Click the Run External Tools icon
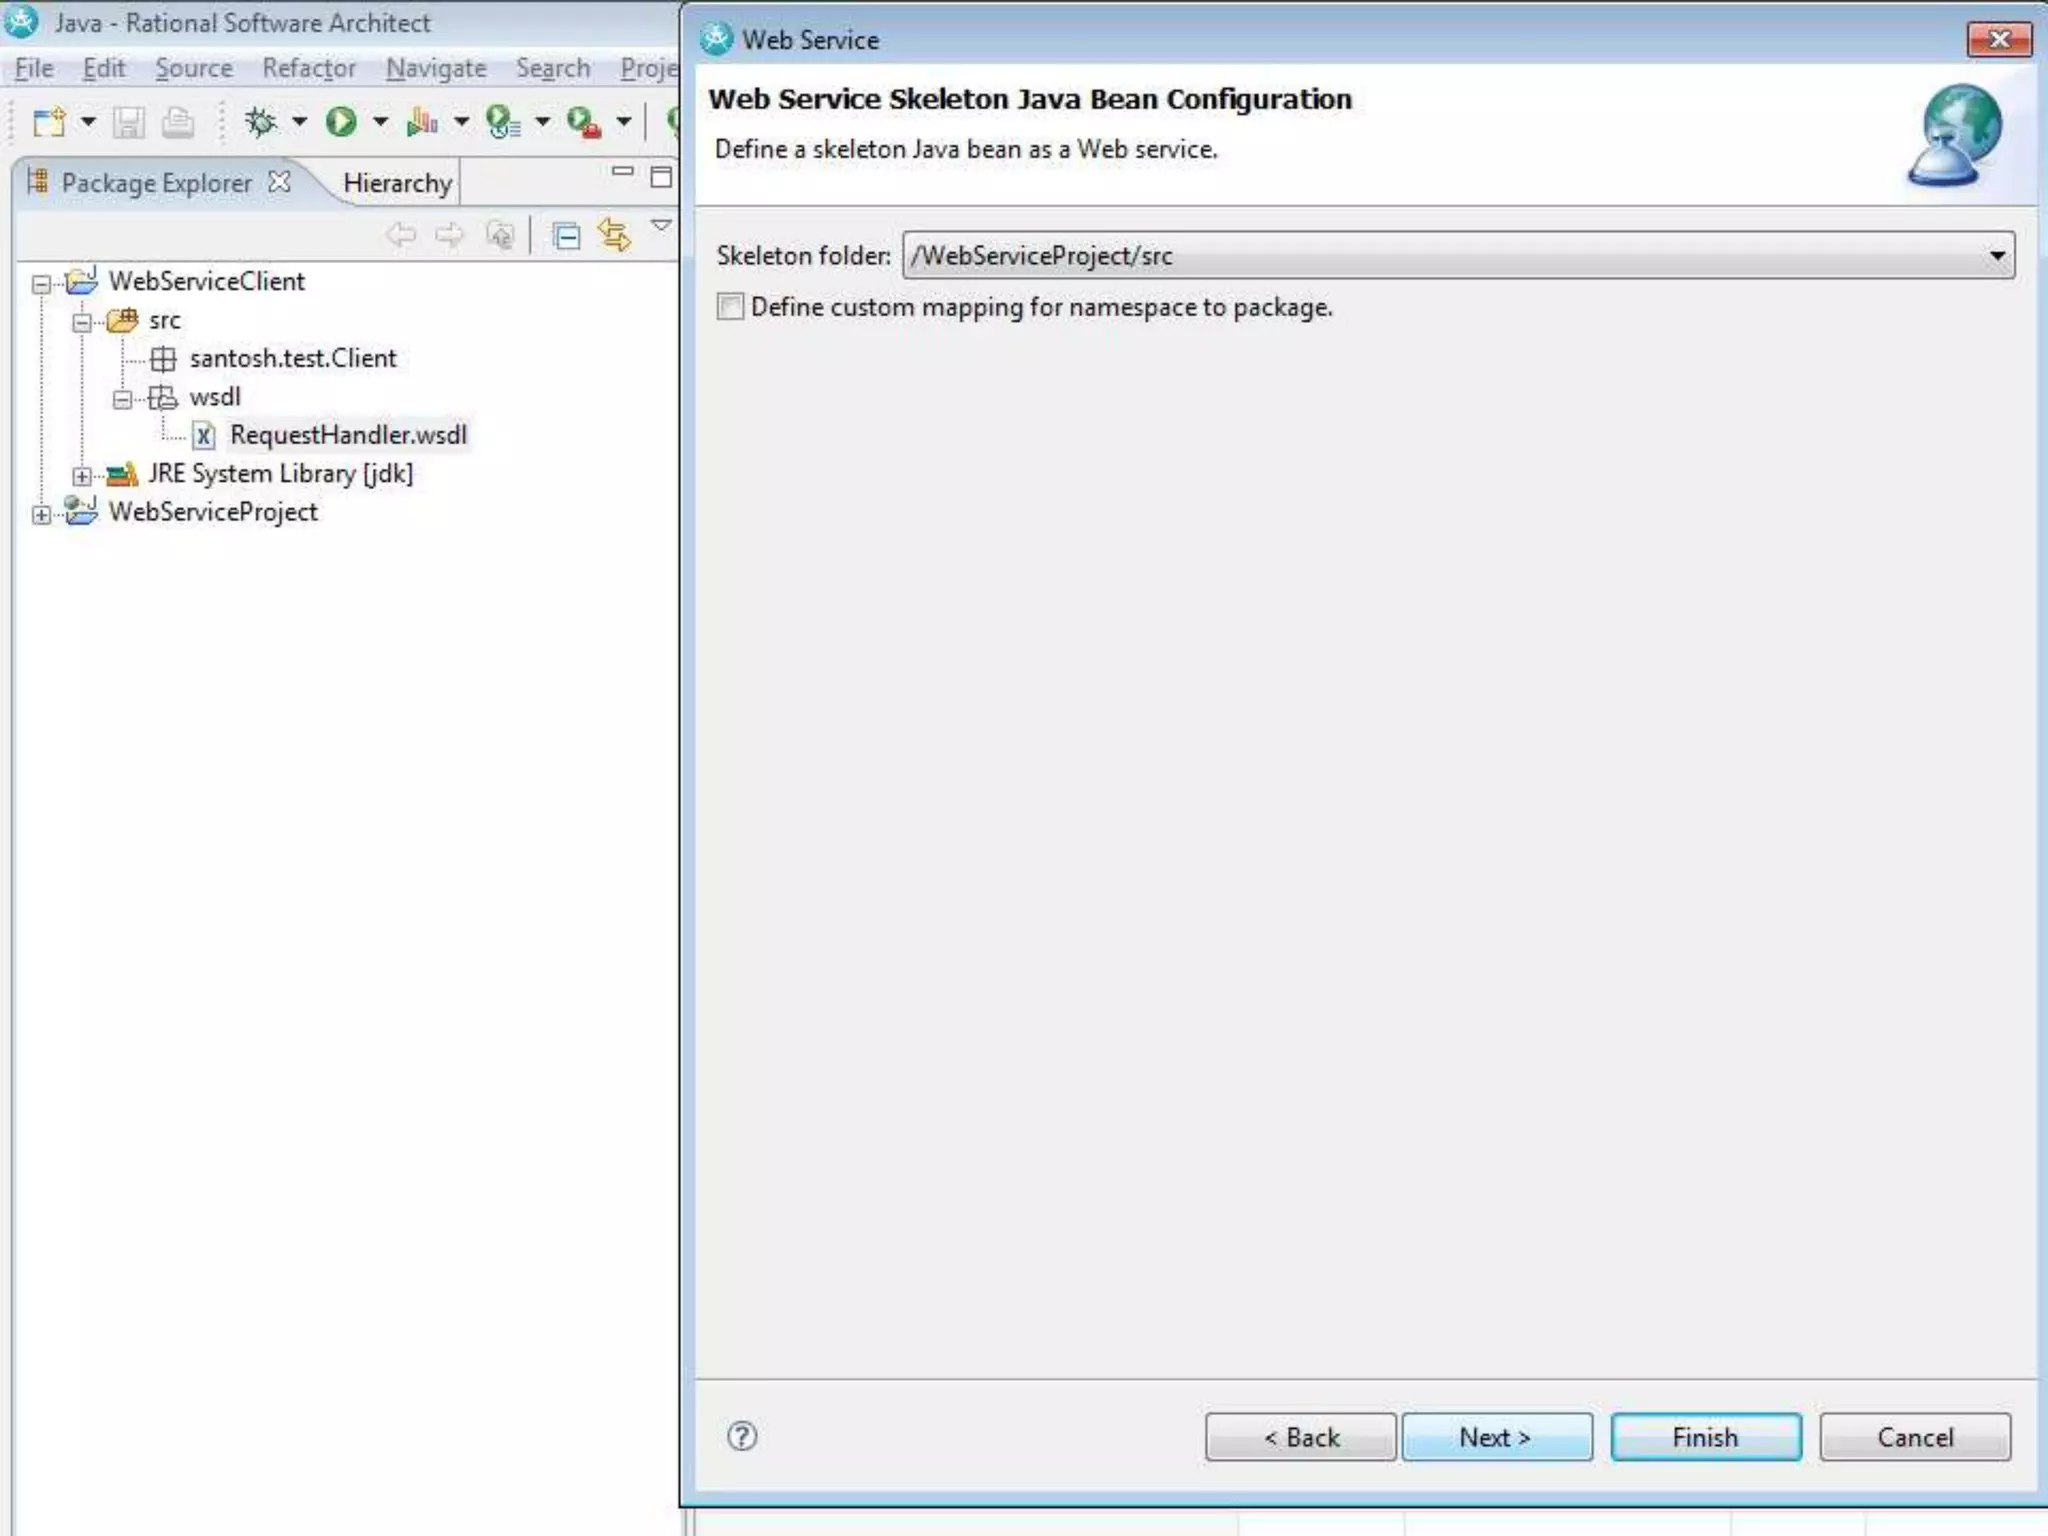2048x1536 pixels. point(583,122)
